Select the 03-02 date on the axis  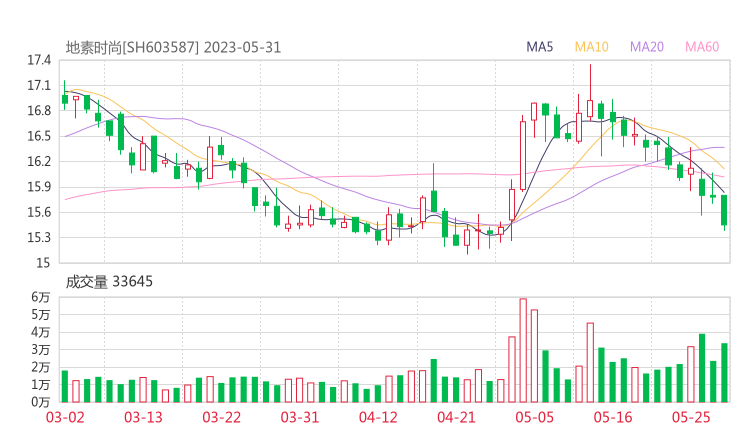coord(64,417)
